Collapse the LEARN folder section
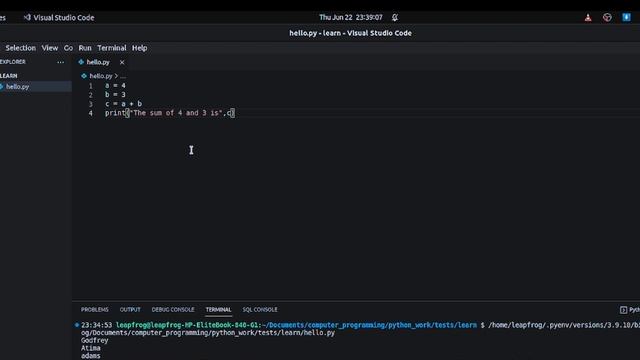Screen dimensions: 640x360 (9, 76)
